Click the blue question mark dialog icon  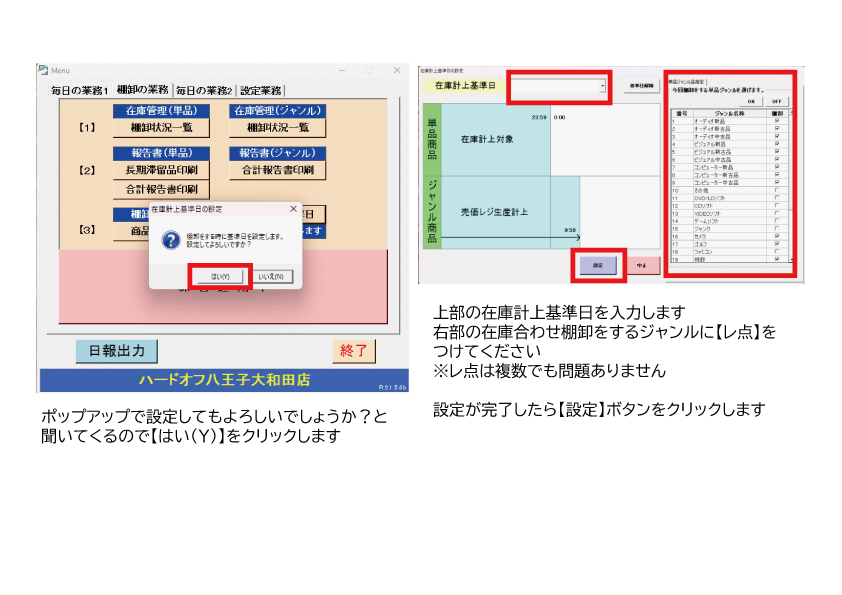(169, 239)
